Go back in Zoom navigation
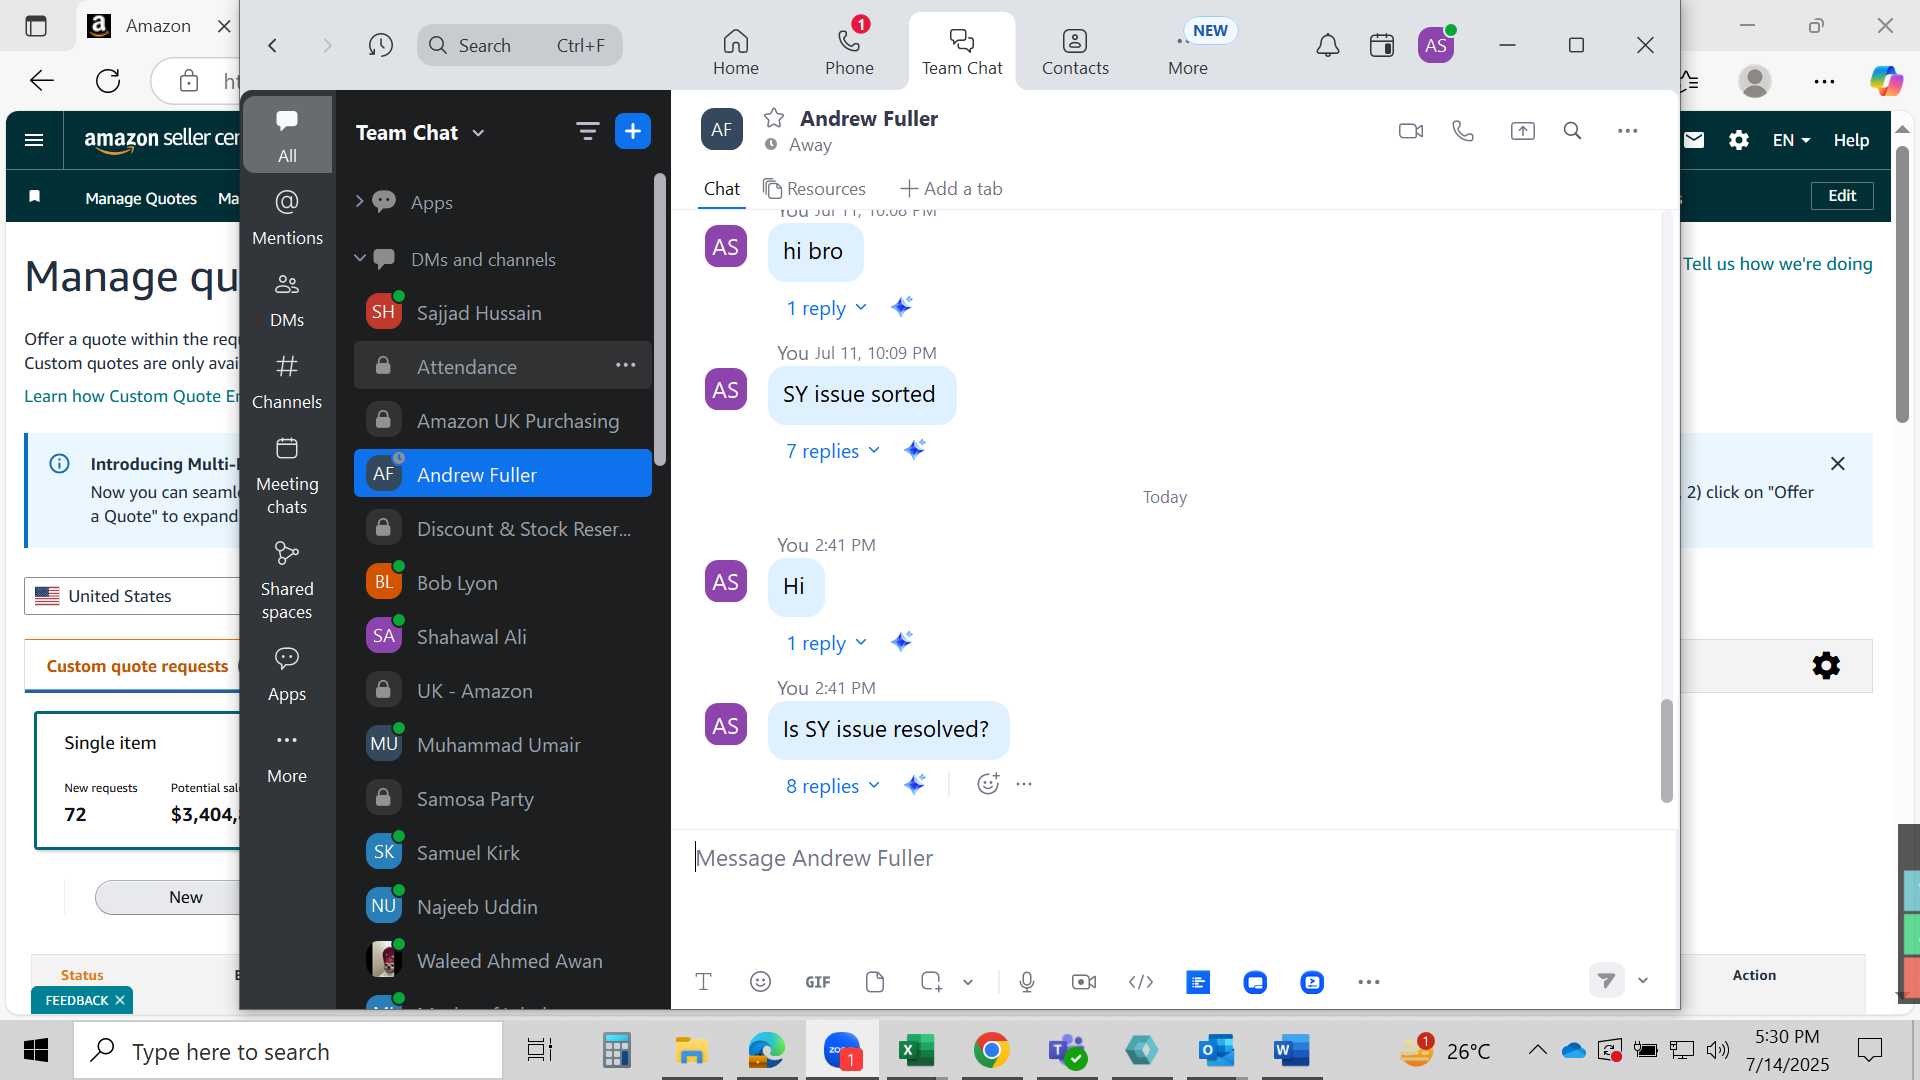 point(272,45)
